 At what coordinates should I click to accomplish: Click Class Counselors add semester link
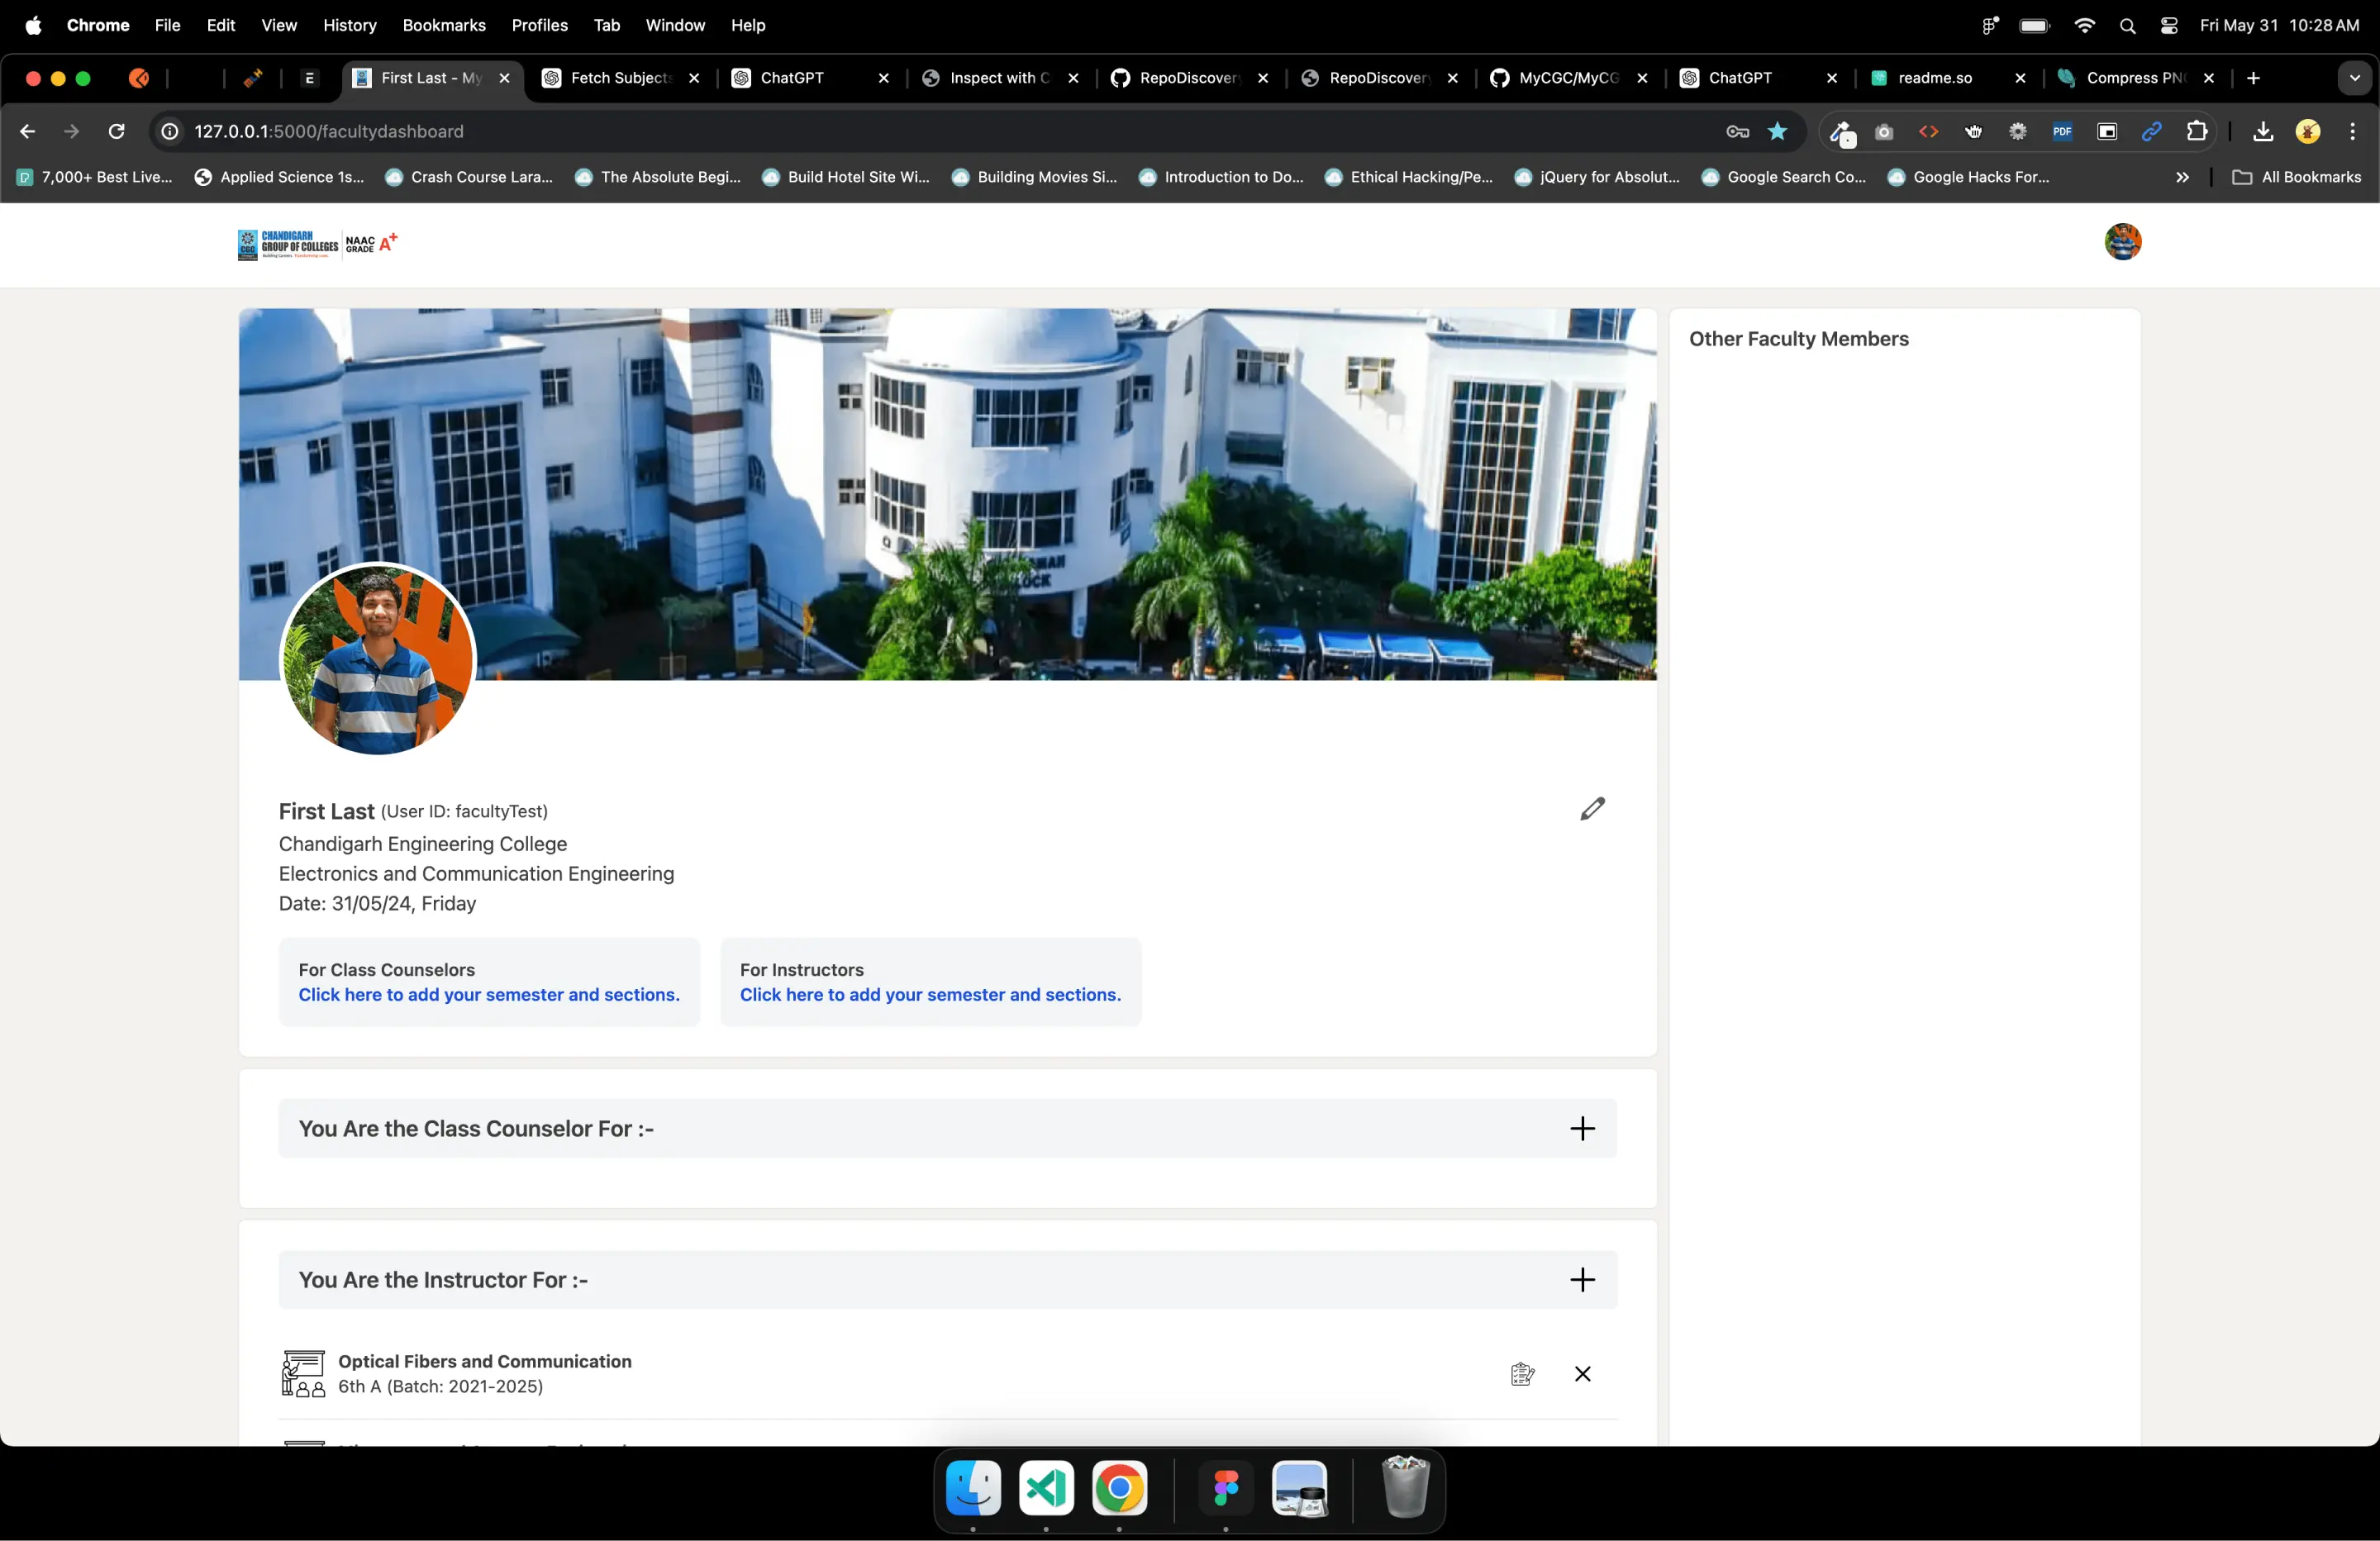489,995
